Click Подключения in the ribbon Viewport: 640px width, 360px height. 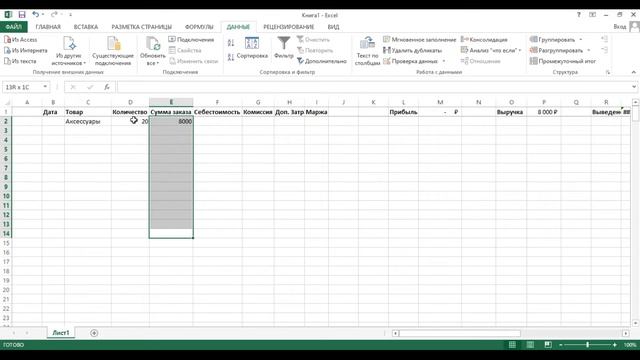(x=191, y=40)
